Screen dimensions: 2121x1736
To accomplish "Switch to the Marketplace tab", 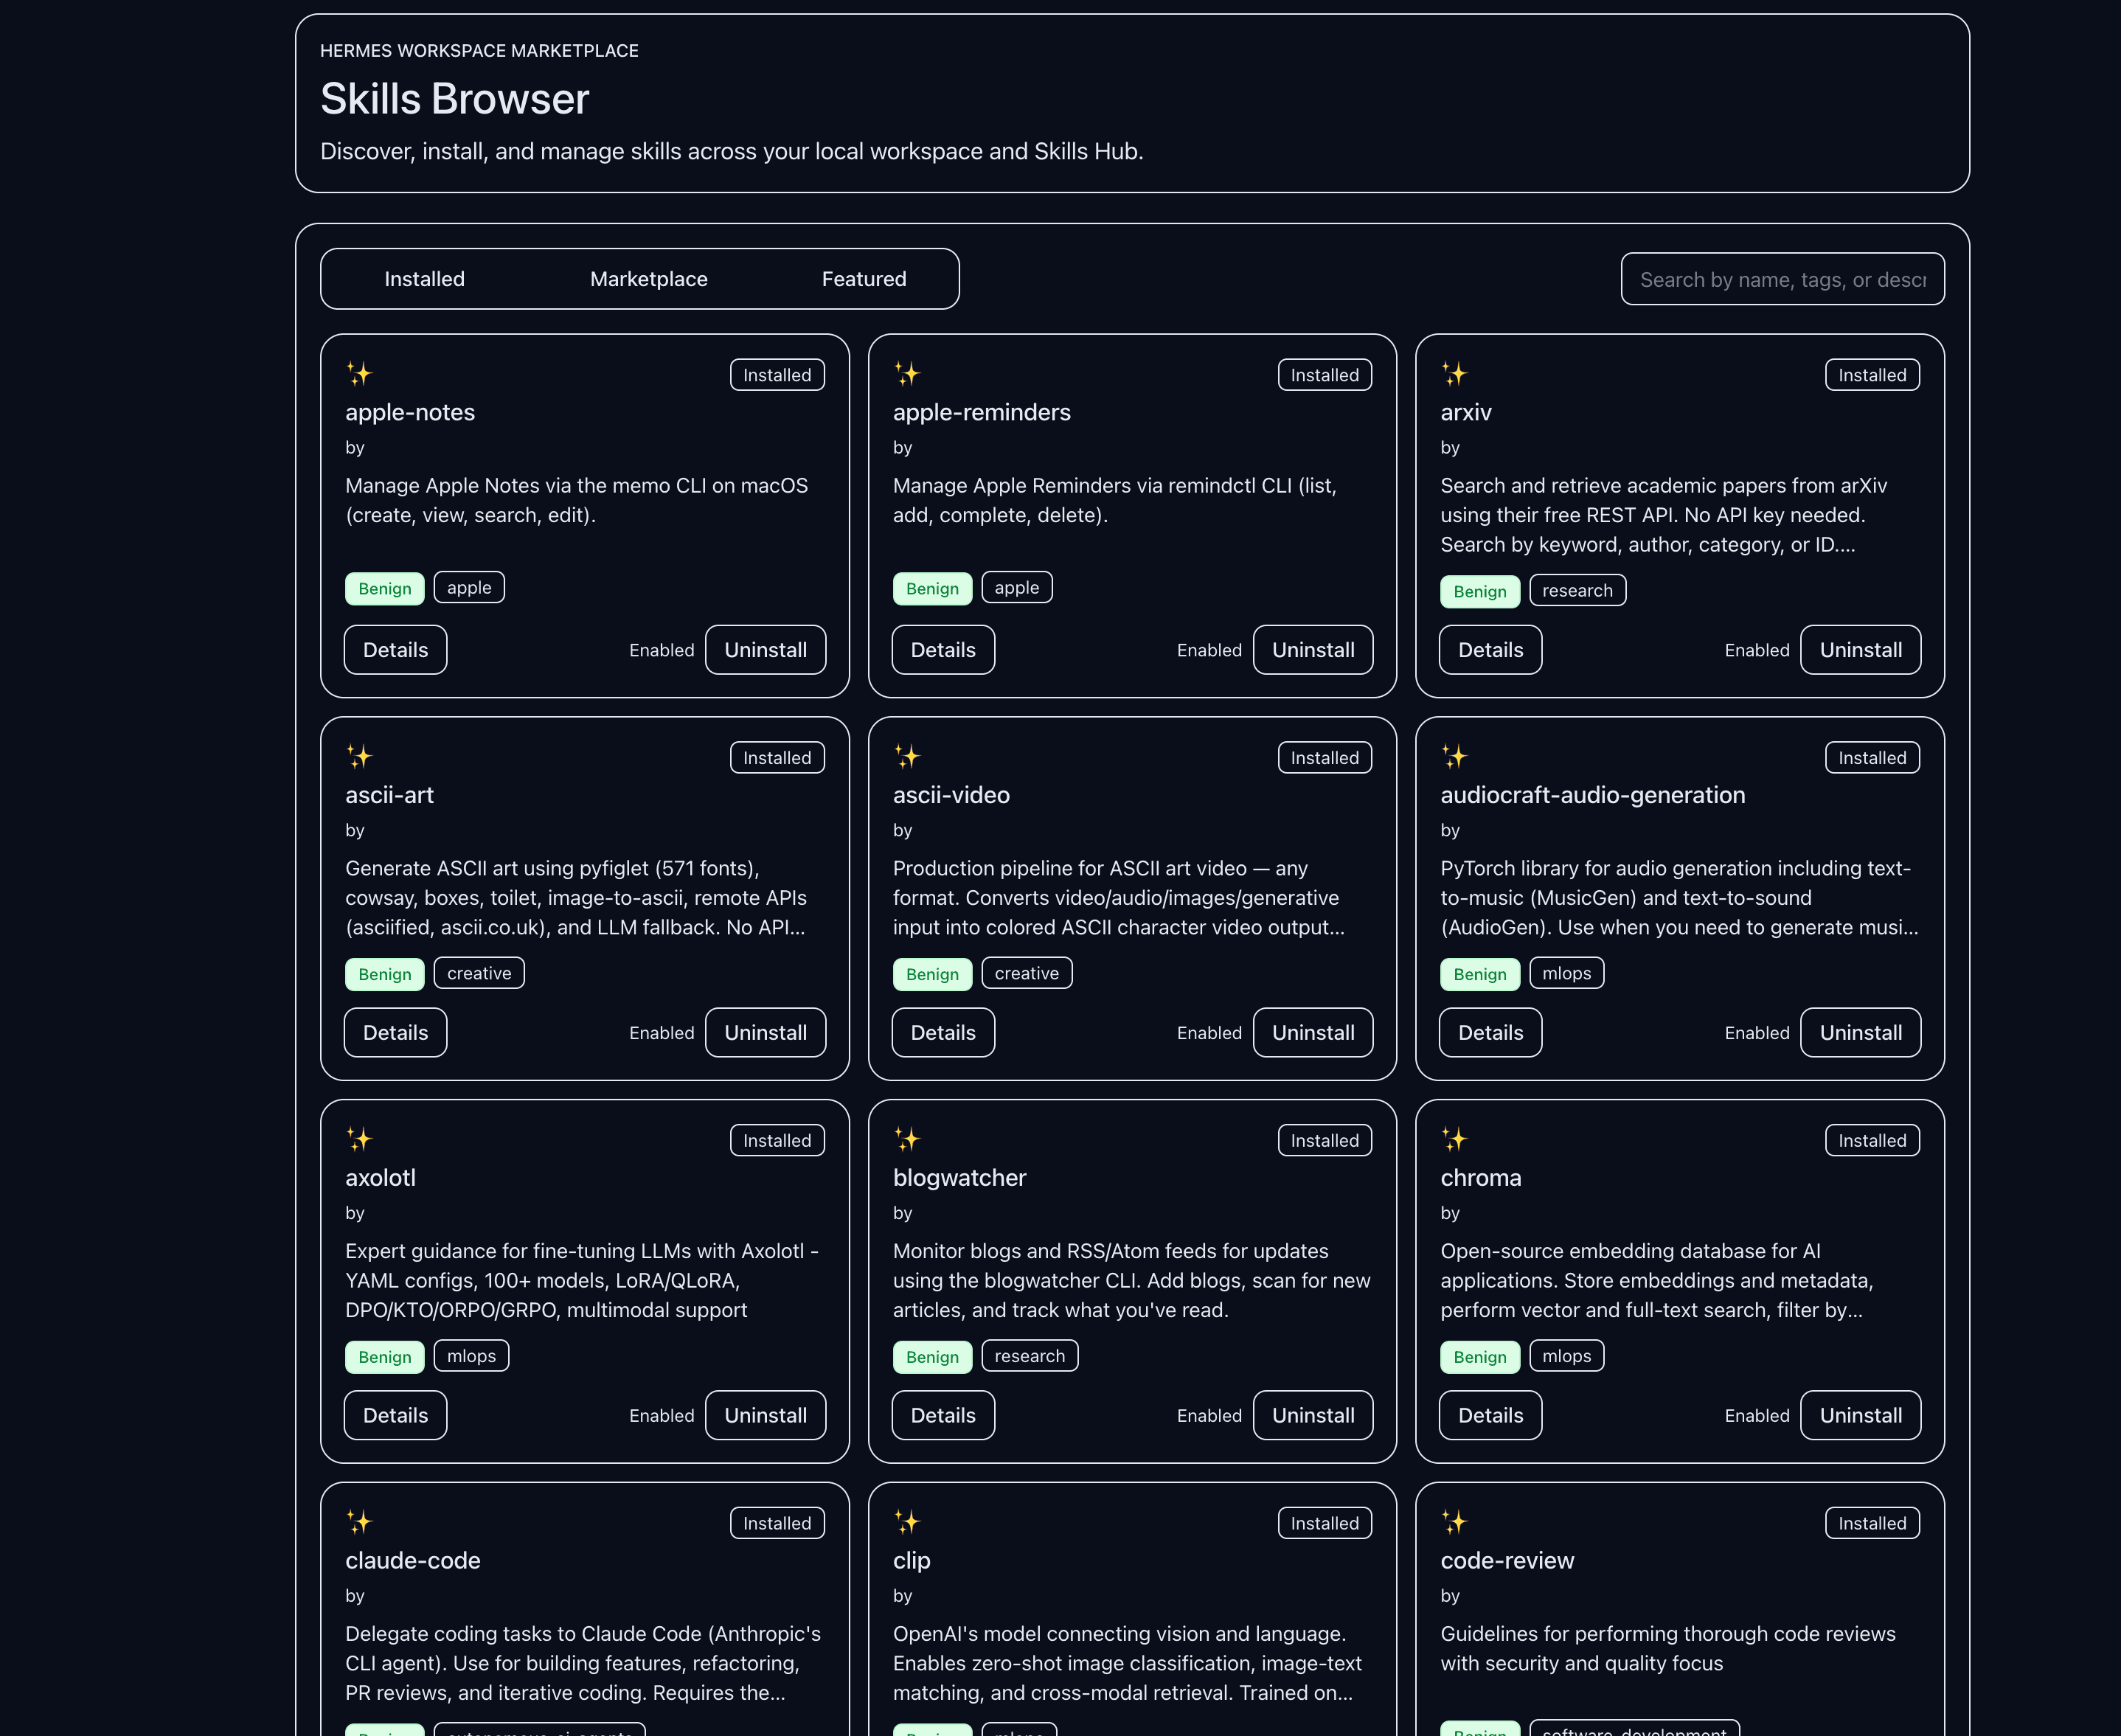I will point(648,279).
